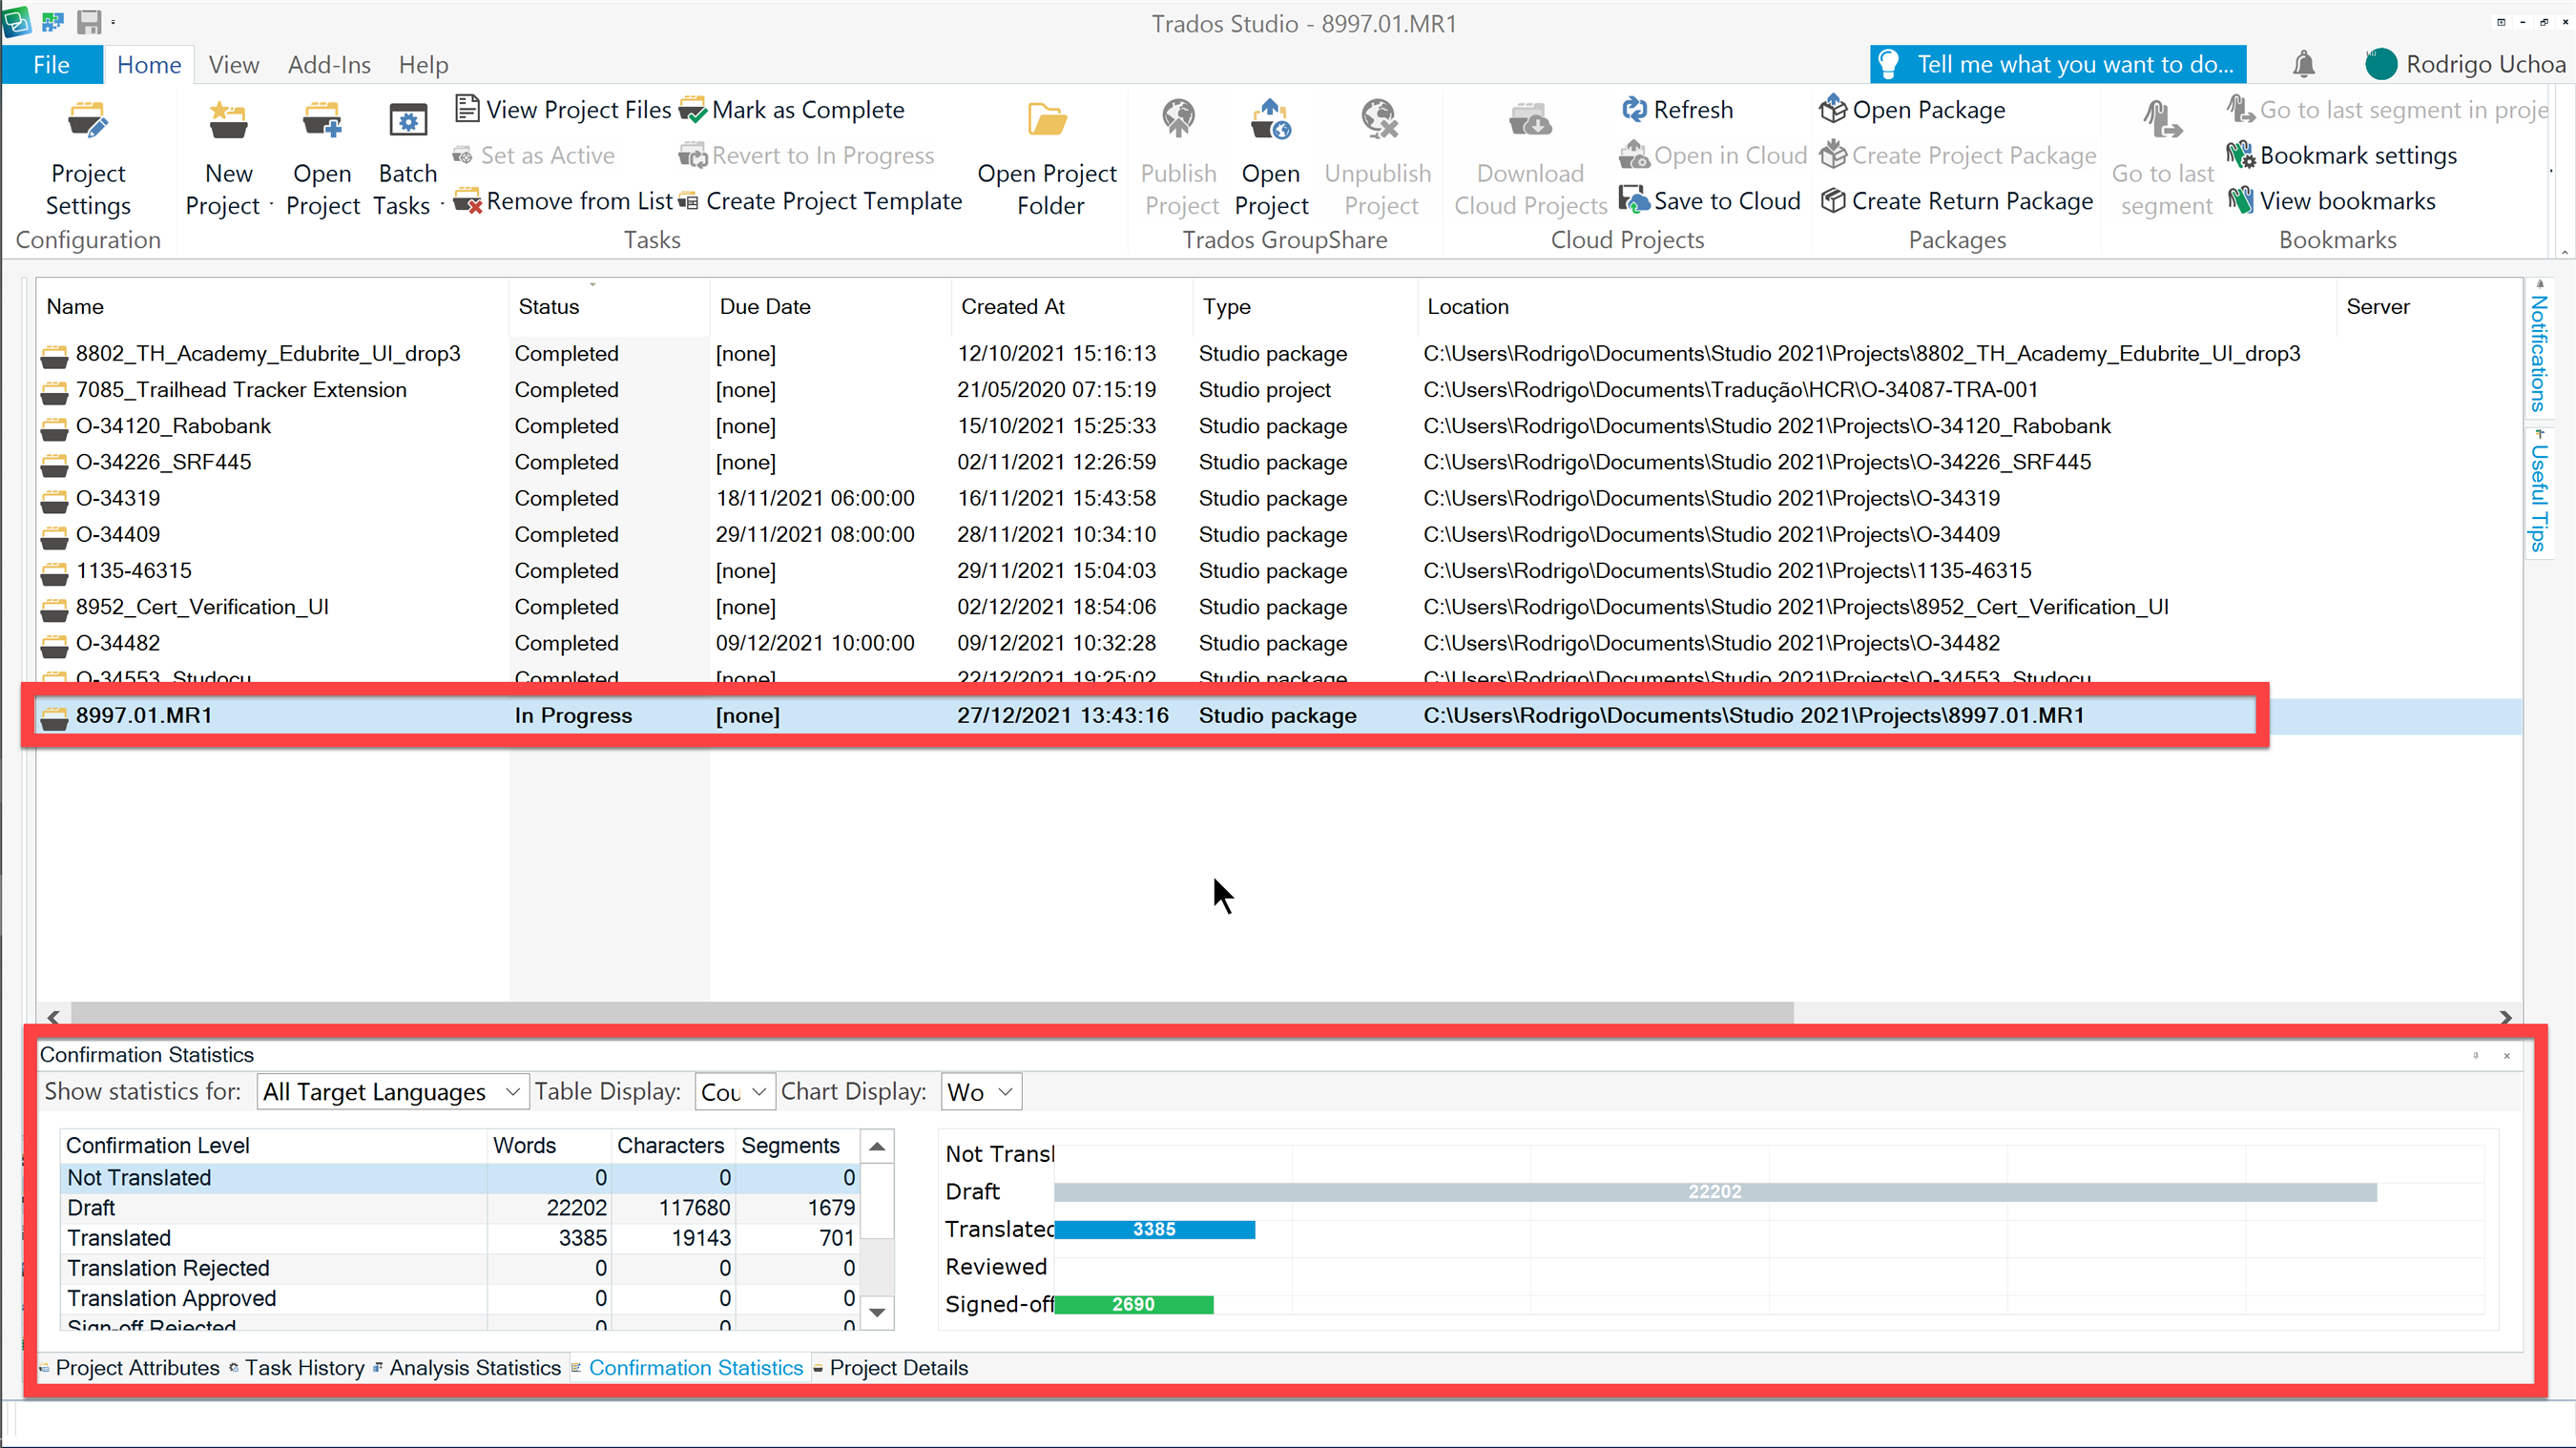
Task: Click the notifications bell icon
Action: click(x=2304, y=64)
